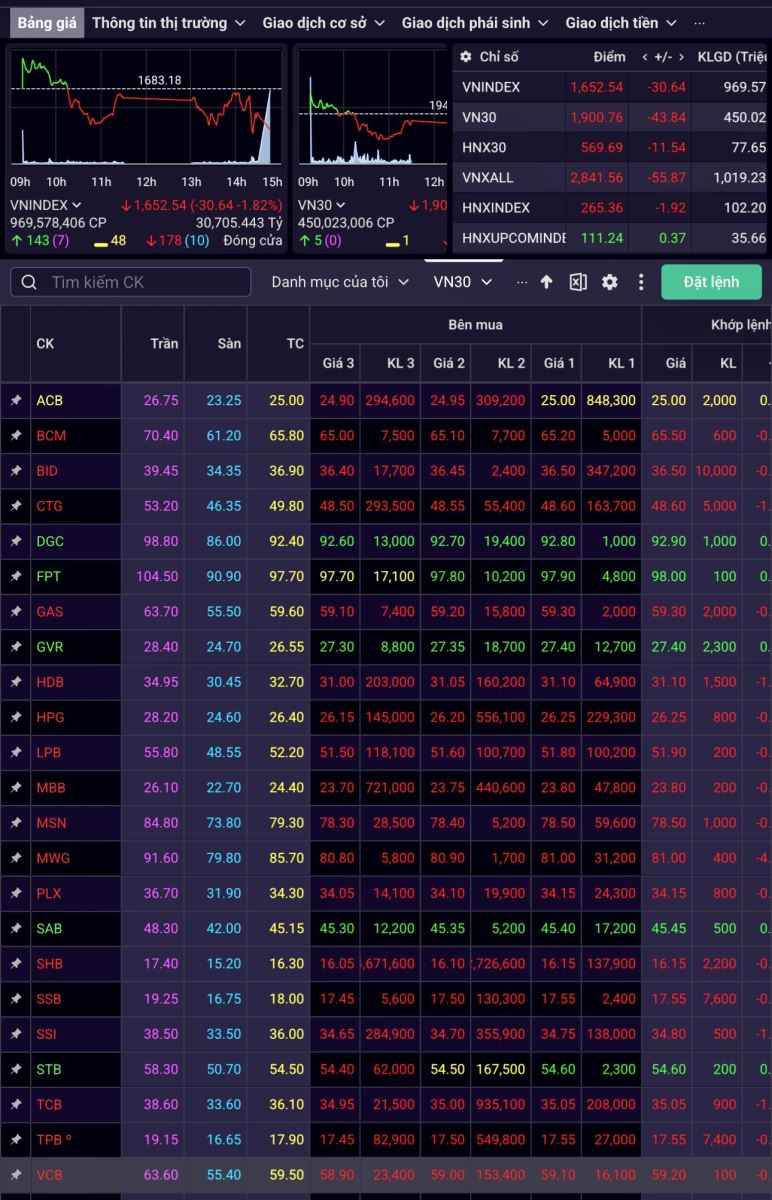Open the HPG stock symbol link
This screenshot has width=772, height=1200.
point(50,717)
